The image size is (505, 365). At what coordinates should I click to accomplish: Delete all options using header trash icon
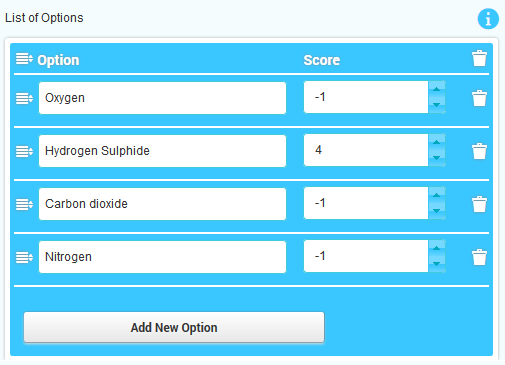point(479,58)
